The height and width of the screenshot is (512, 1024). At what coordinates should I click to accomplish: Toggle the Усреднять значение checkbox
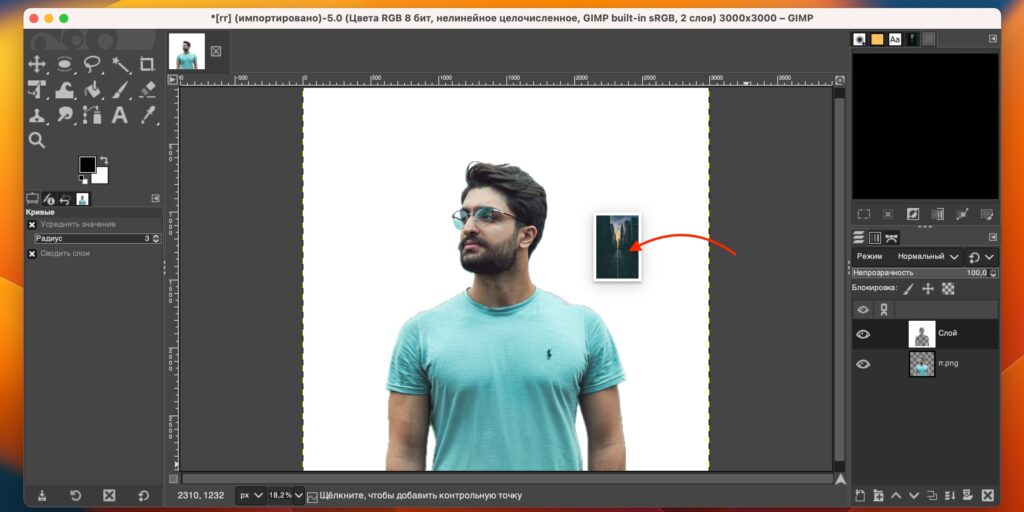click(32, 225)
